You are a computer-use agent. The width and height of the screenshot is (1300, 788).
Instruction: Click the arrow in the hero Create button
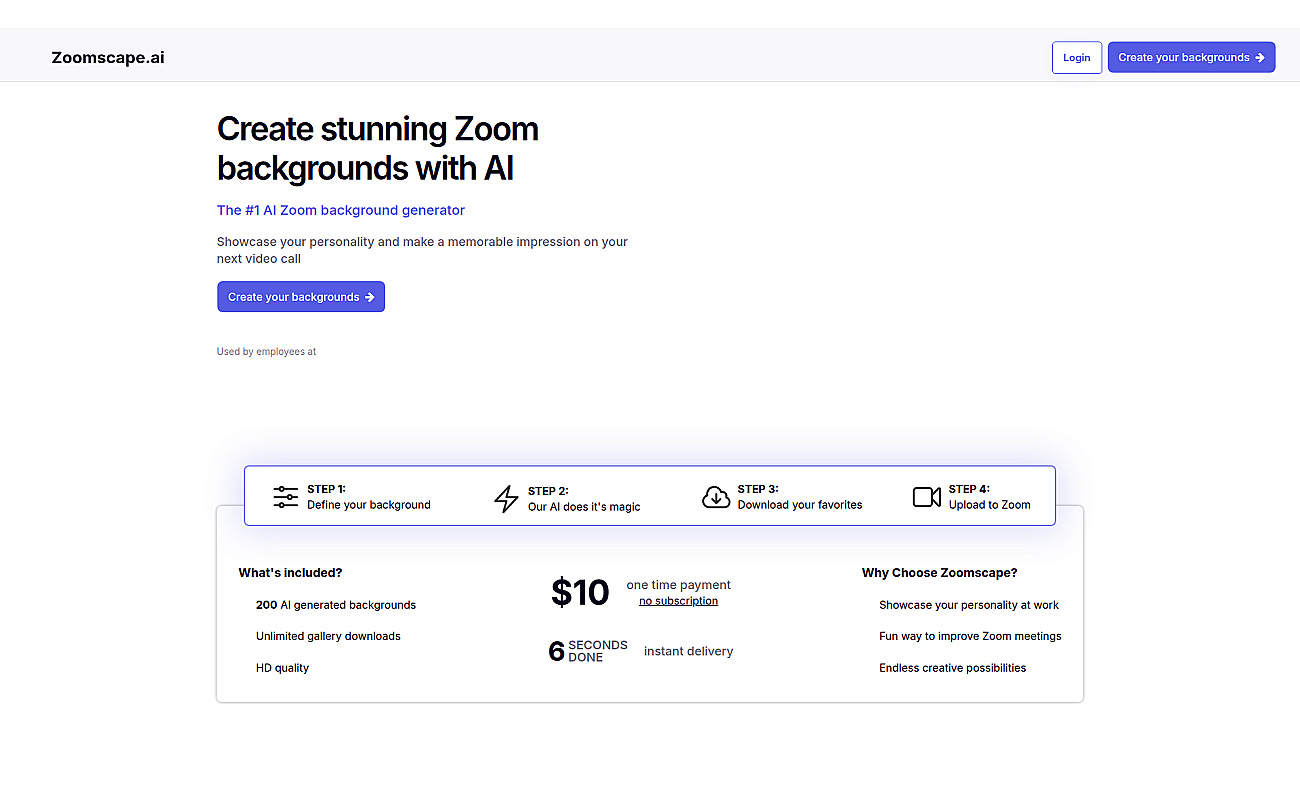[x=369, y=297]
